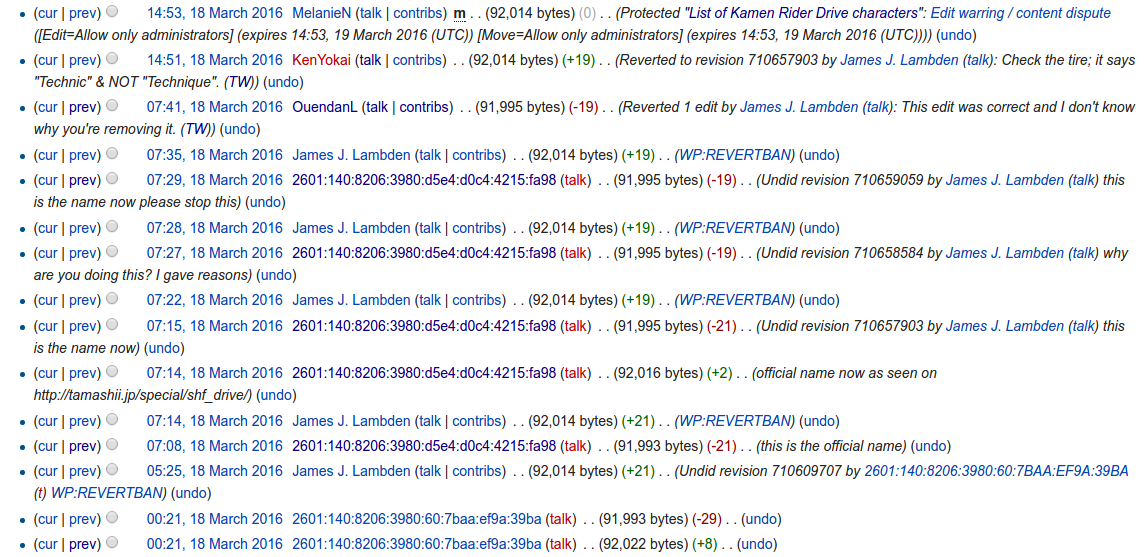Click prev for the 00:21 (+8) revision
The width and height of the screenshot is (1147, 557).
pyautogui.click(x=83, y=545)
